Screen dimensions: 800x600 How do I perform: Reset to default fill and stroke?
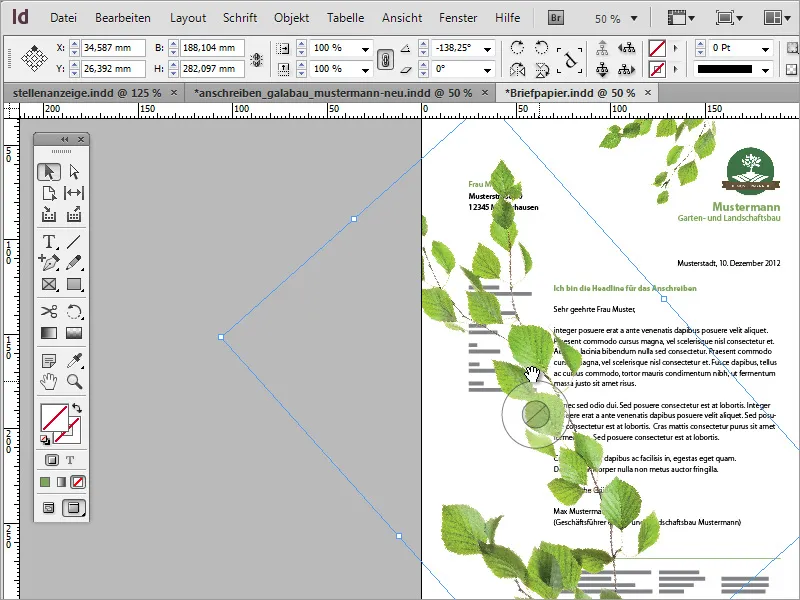pos(45,440)
